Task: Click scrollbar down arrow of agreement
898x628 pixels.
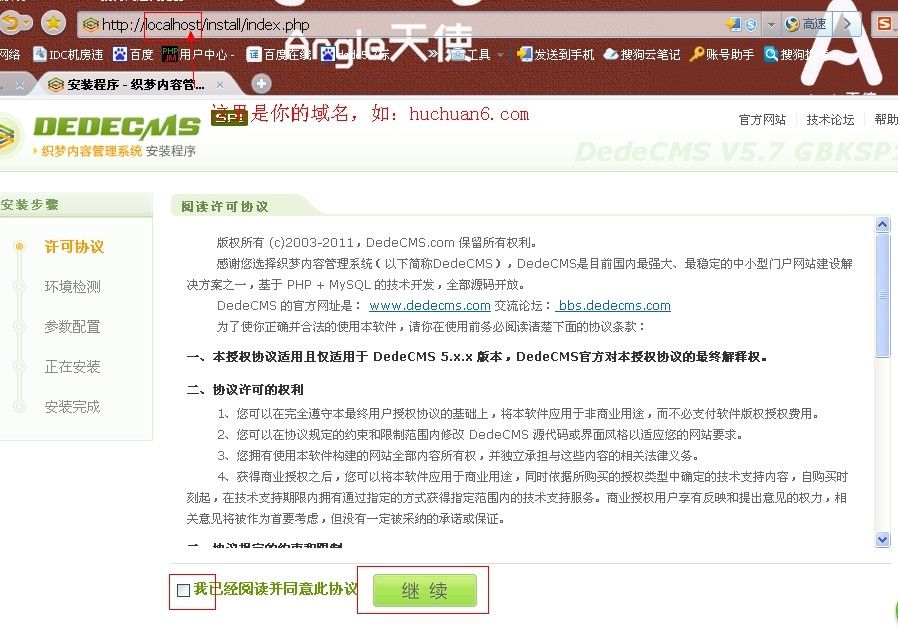Action: coord(883,539)
